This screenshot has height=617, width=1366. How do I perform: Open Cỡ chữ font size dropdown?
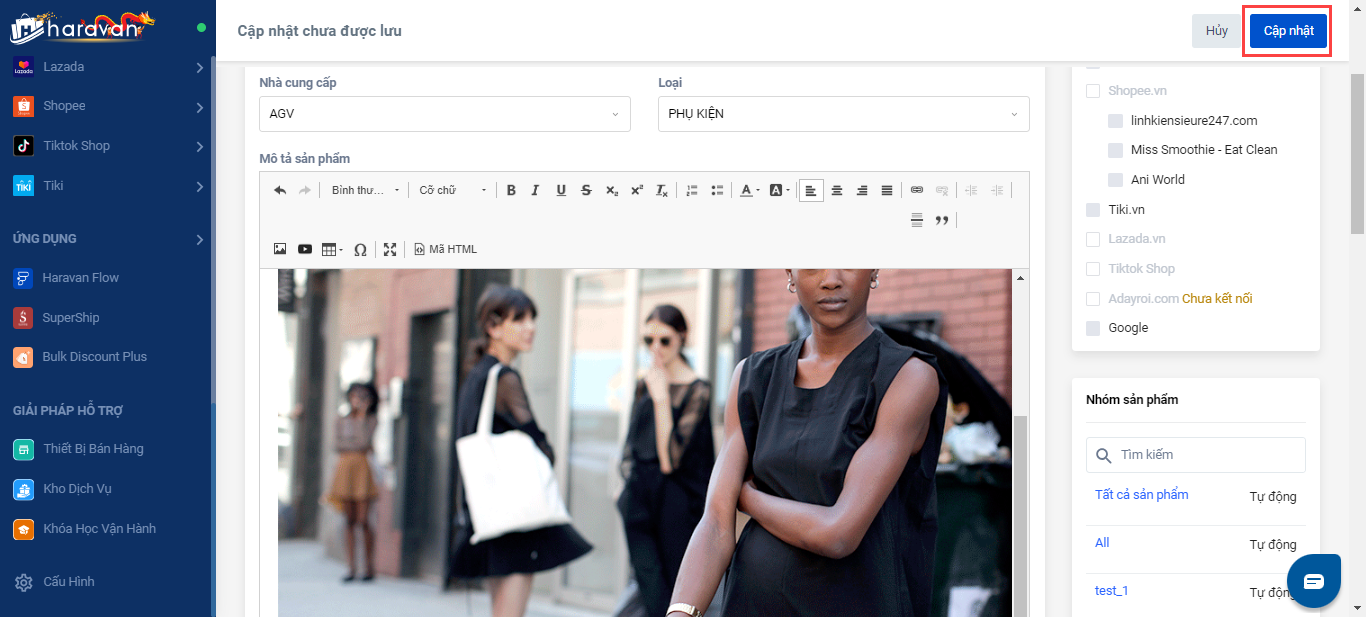point(453,190)
